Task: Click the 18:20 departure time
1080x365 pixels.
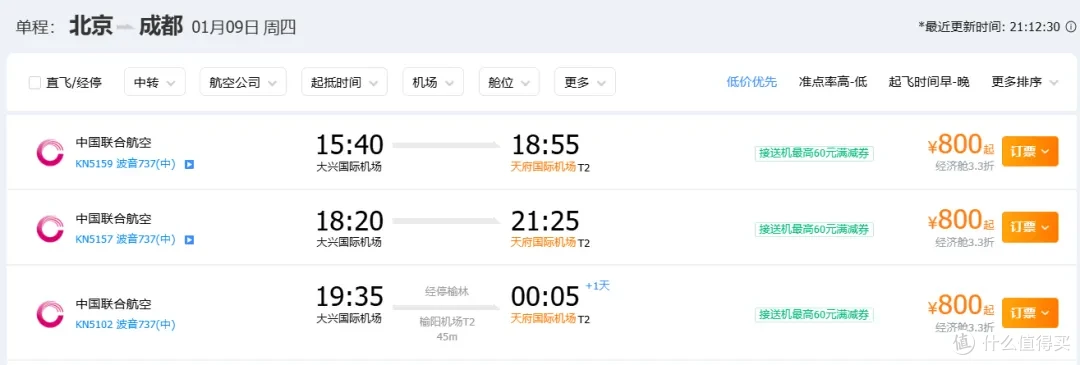Action: click(349, 220)
